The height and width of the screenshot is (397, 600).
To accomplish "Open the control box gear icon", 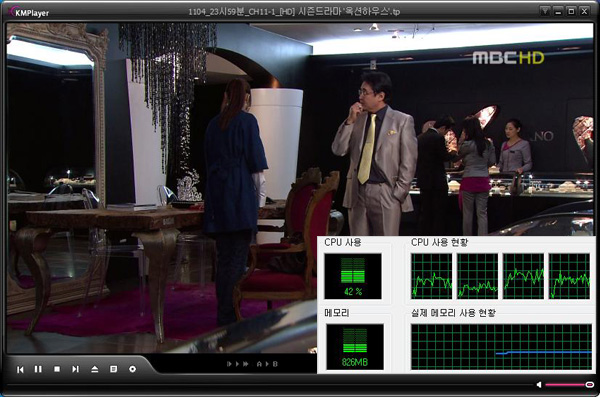I will pos(132,369).
